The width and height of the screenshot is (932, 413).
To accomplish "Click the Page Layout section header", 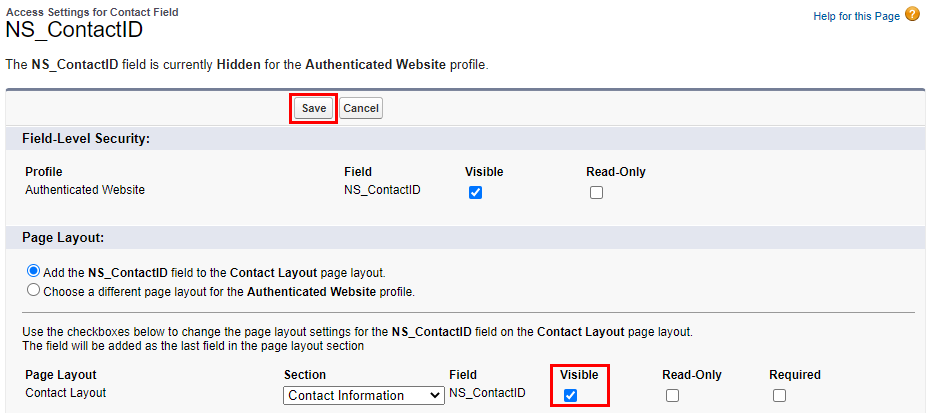I will [63, 238].
